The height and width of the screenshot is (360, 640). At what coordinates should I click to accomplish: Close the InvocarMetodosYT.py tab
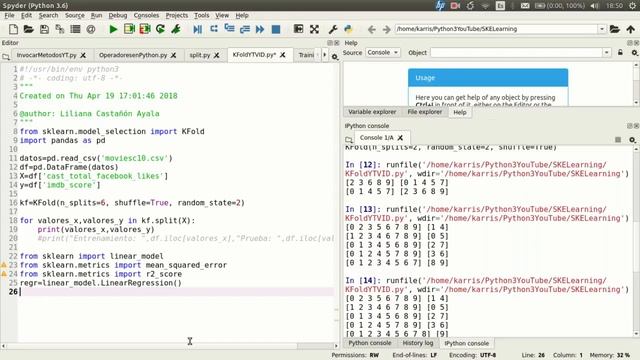(x=83, y=55)
